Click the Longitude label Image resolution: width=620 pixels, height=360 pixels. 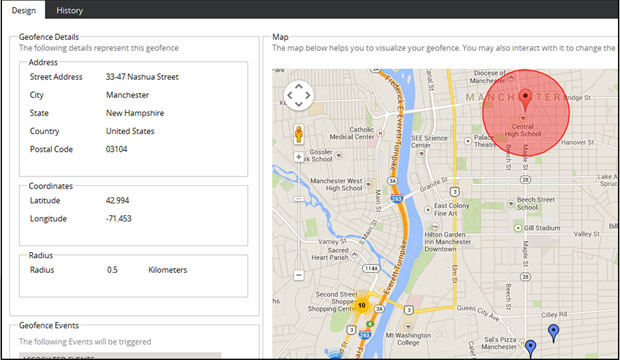48,218
